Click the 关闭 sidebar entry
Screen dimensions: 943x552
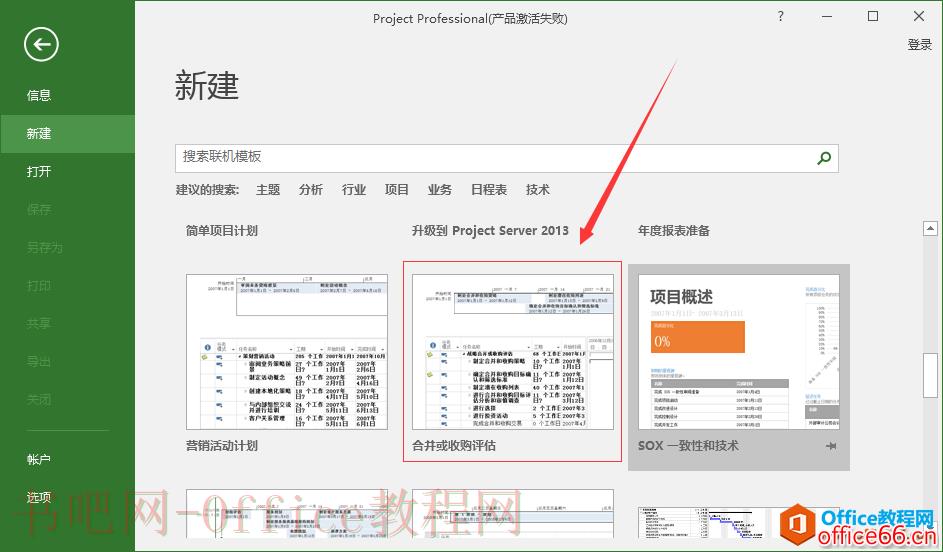tap(38, 399)
